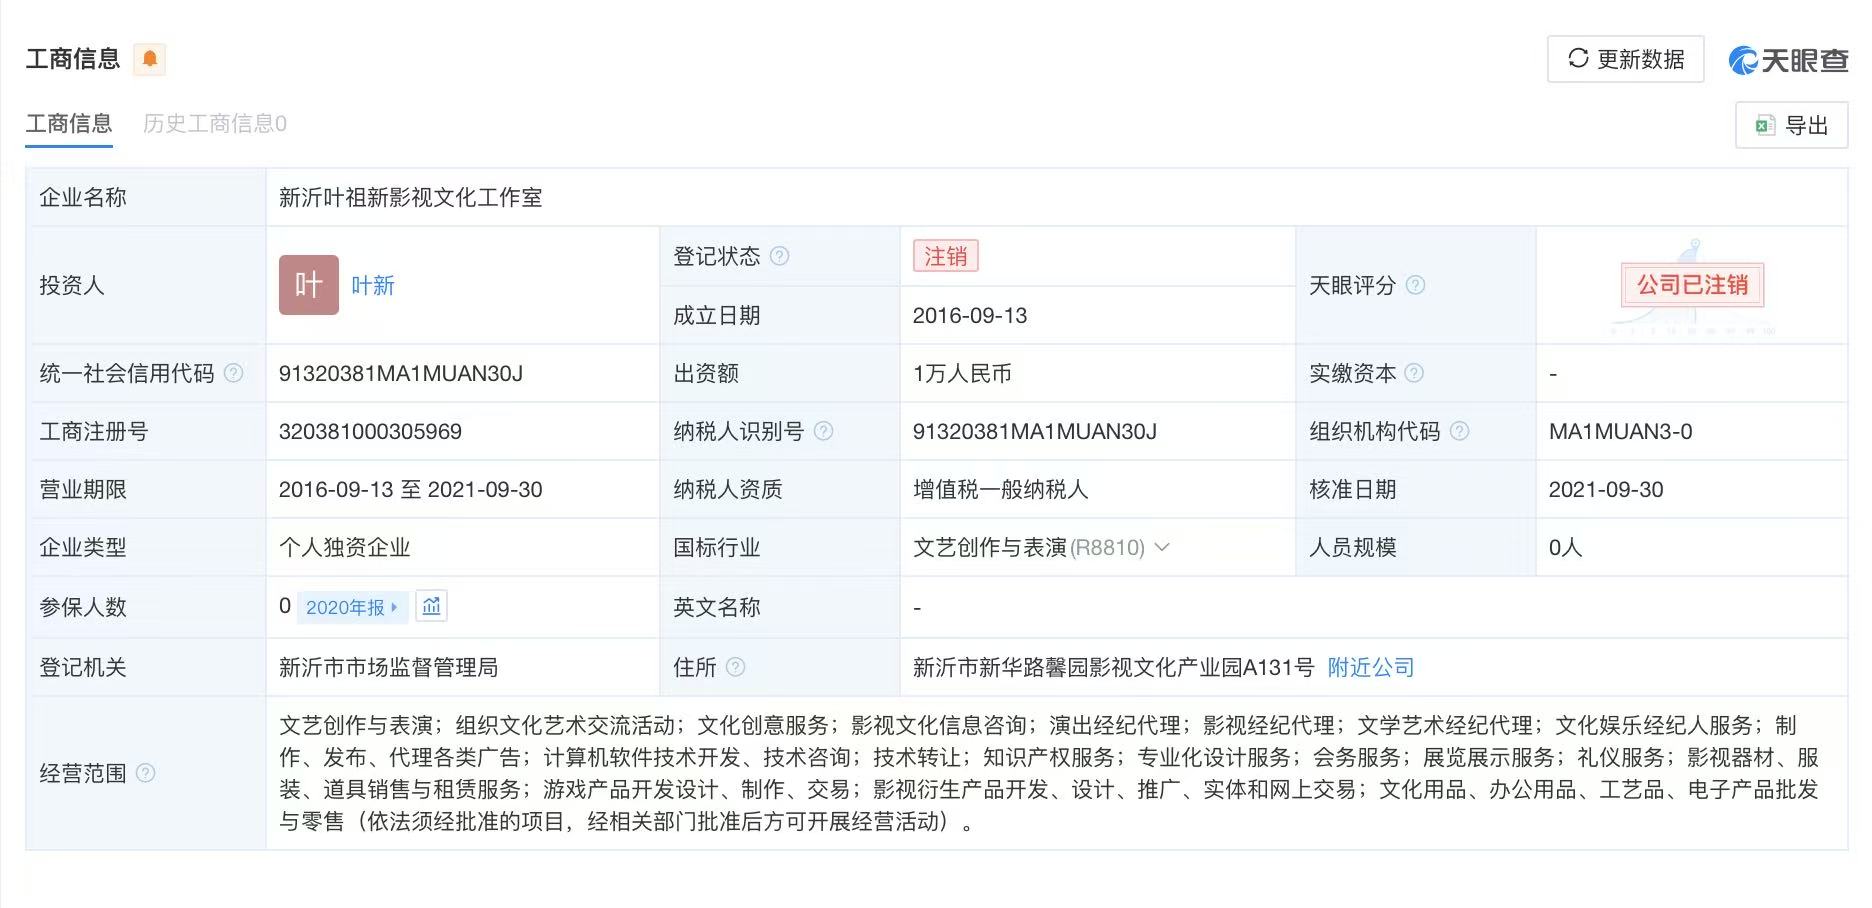Image resolution: width=1872 pixels, height=908 pixels.
Task: Click the 叶 investor avatar thumbnail
Action: point(309,285)
